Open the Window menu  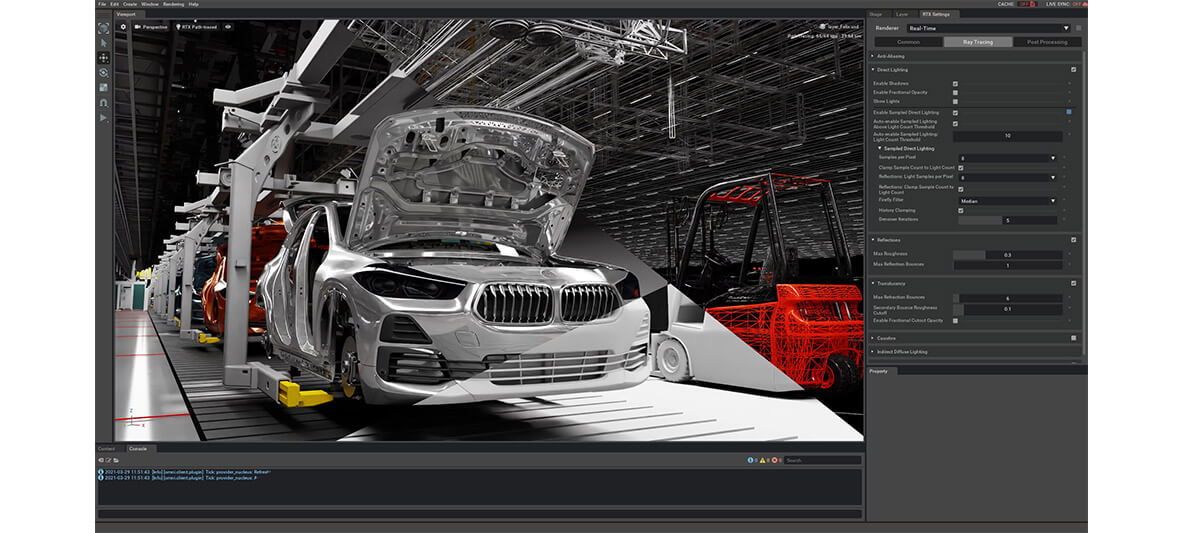click(150, 4)
